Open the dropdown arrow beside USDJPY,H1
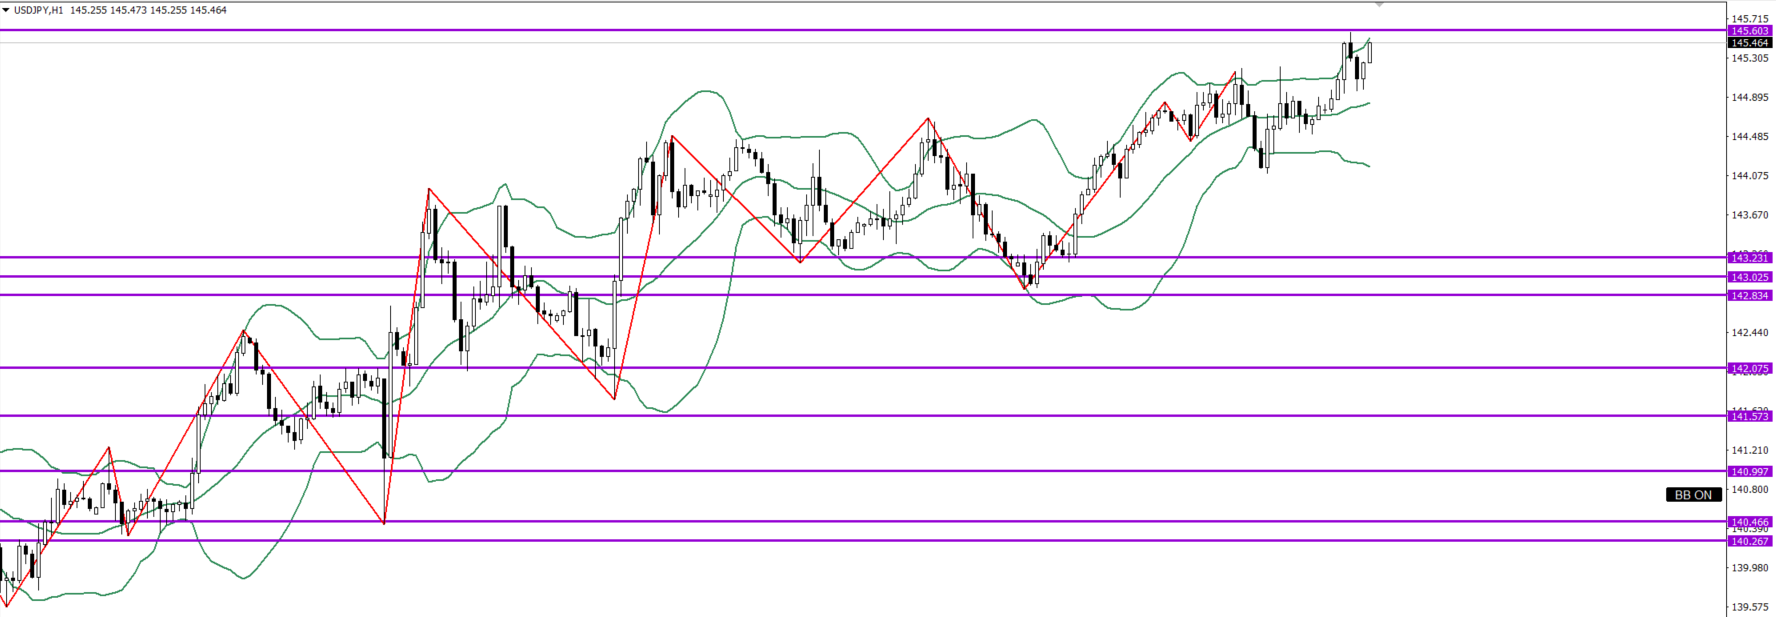This screenshot has width=1776, height=617. click(6, 10)
